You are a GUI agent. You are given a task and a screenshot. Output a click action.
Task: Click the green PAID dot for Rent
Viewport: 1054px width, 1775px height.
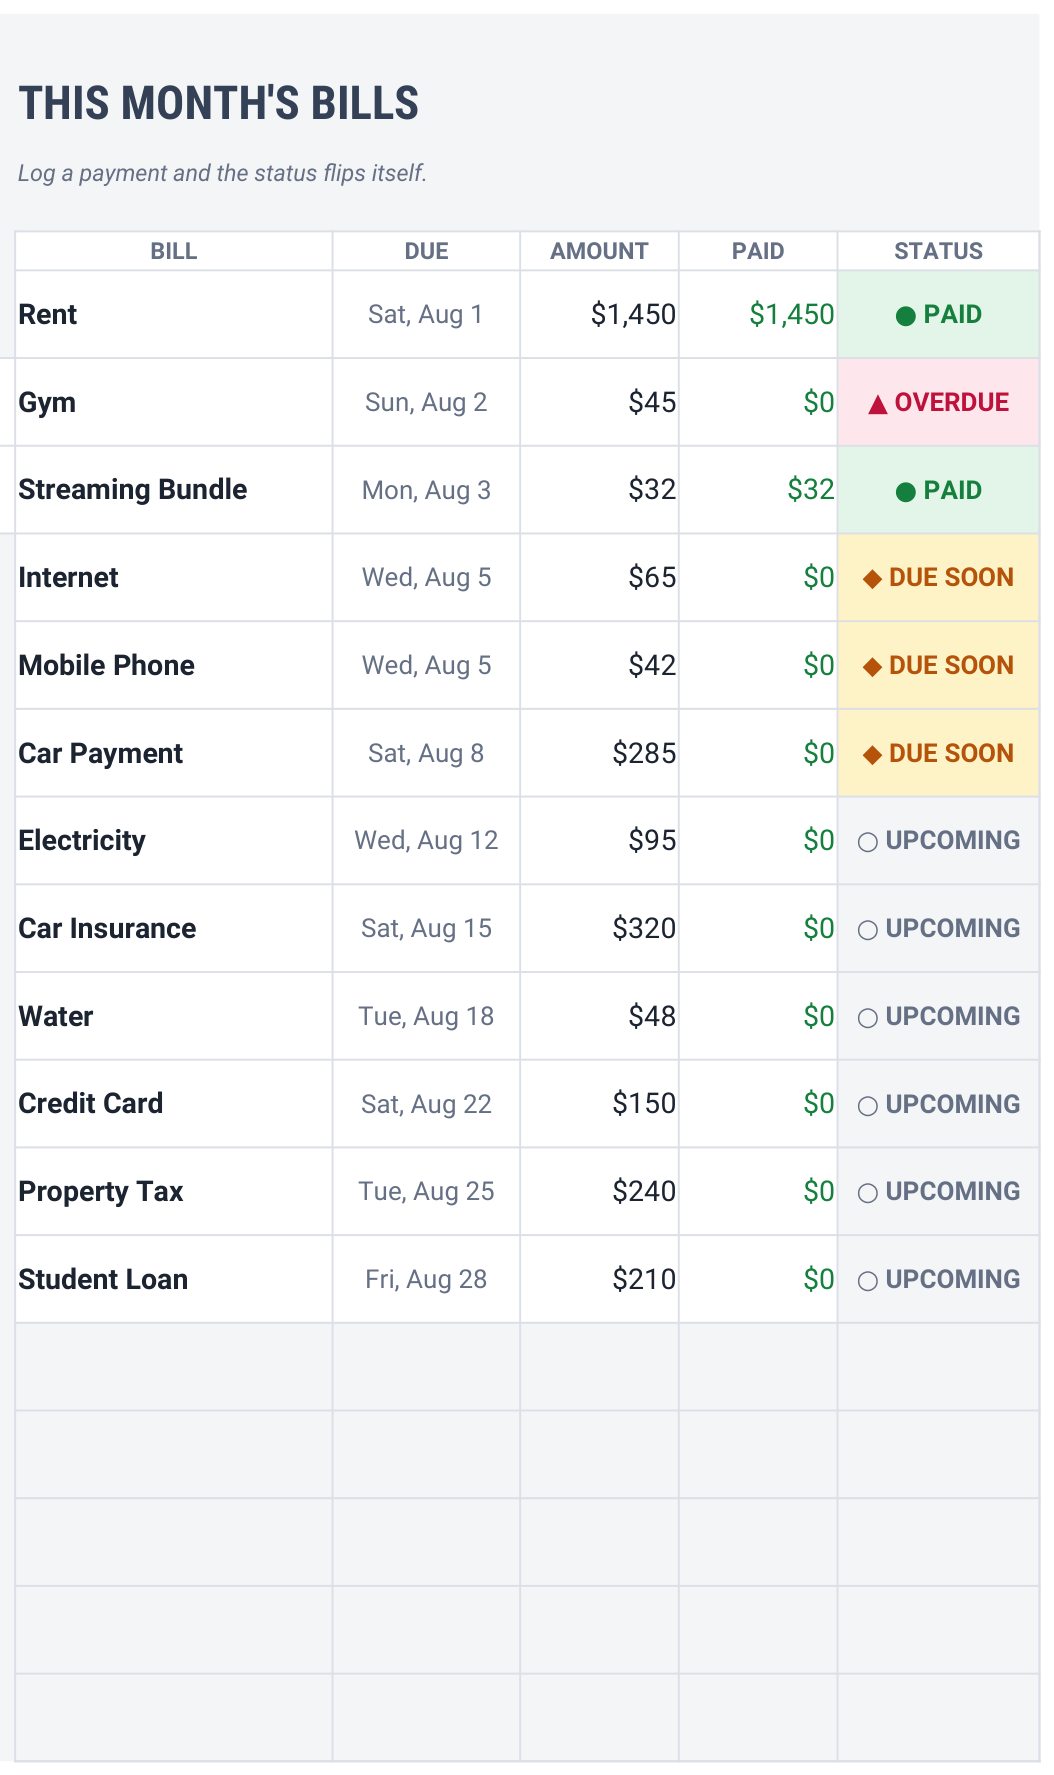tap(906, 316)
